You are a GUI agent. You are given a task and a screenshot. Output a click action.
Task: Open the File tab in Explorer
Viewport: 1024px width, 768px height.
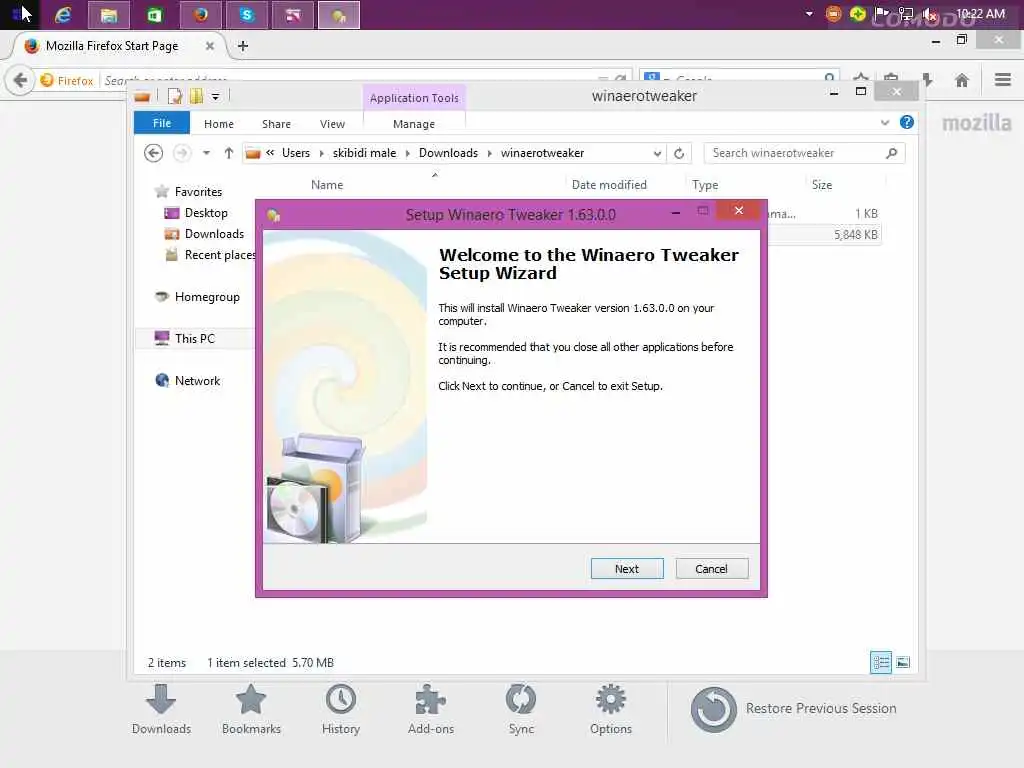pos(161,123)
